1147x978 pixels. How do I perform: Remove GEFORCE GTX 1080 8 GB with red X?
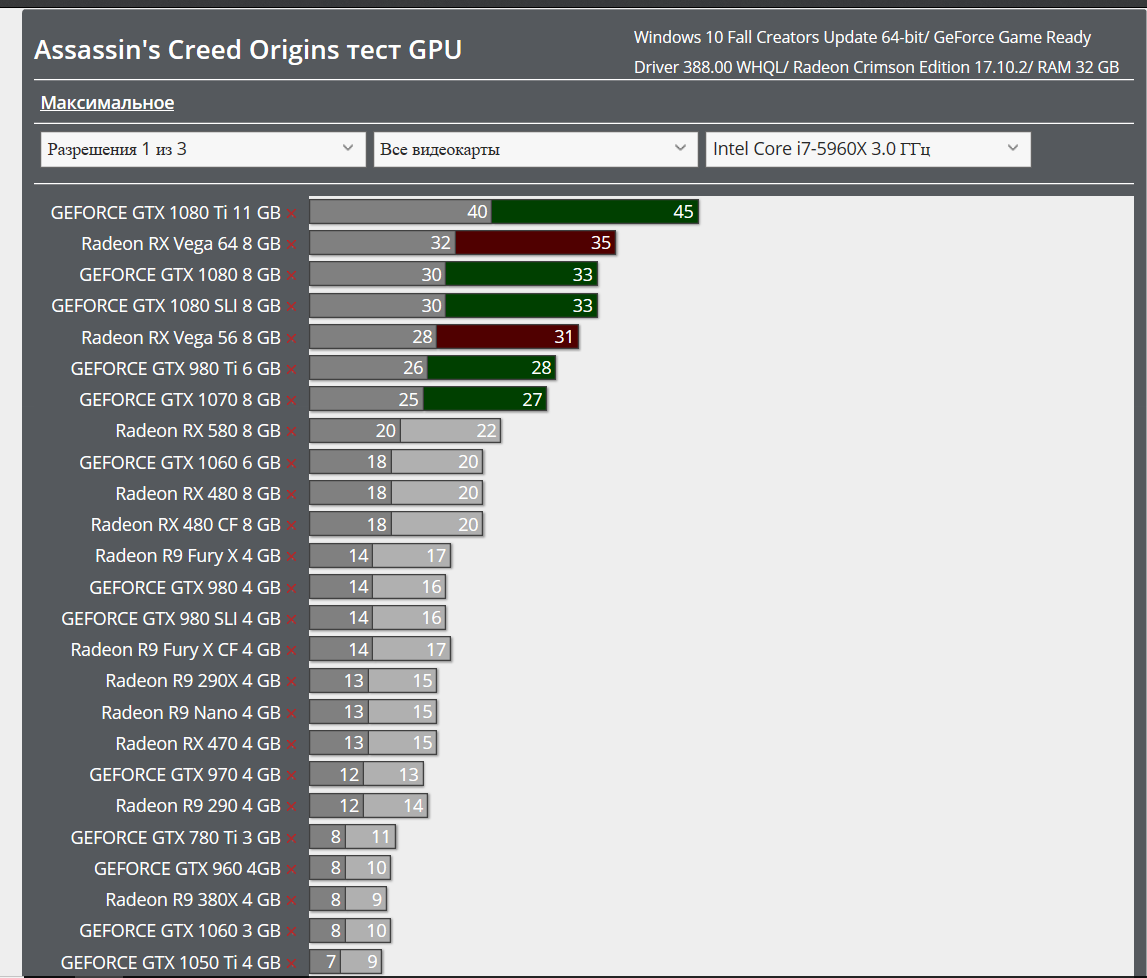click(292, 275)
